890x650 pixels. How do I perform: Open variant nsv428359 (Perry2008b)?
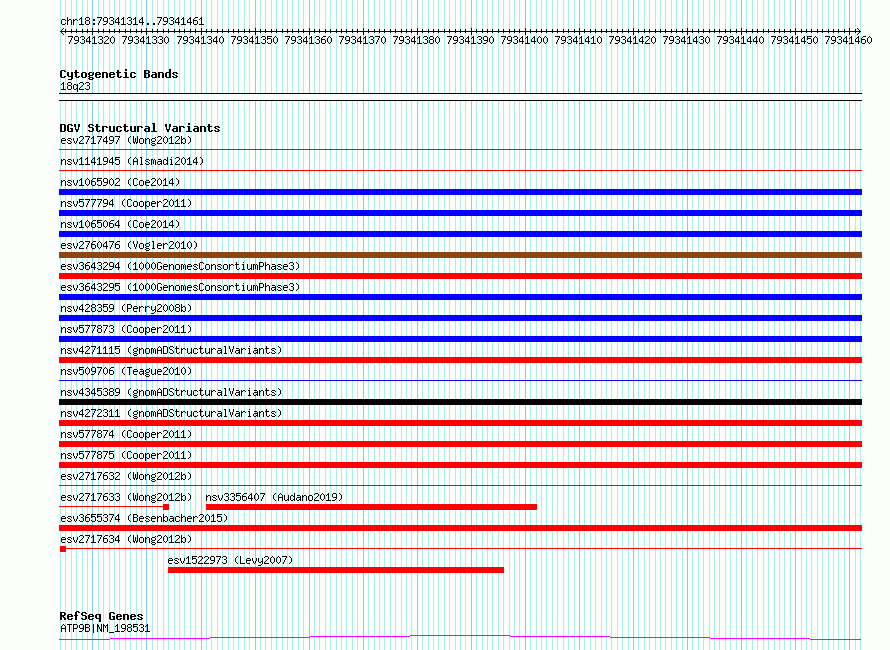point(126,308)
